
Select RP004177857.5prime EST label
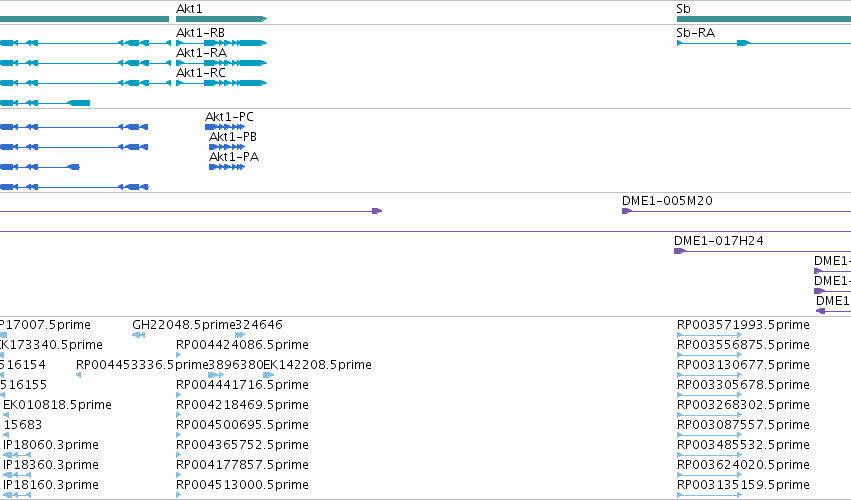(x=242, y=465)
